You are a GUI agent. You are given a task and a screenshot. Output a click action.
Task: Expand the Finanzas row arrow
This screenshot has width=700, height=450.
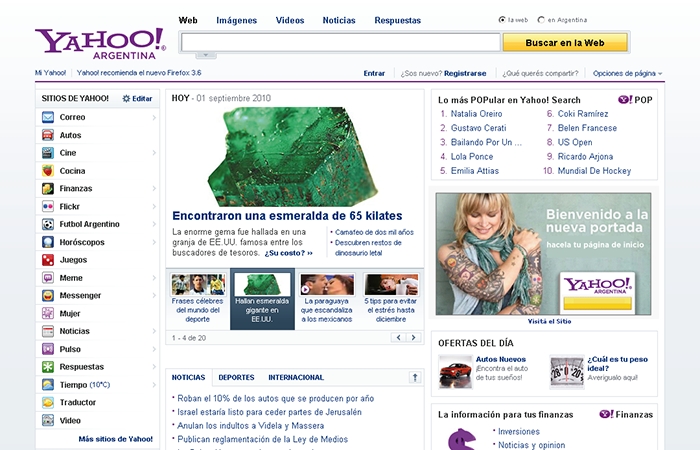pos(154,189)
